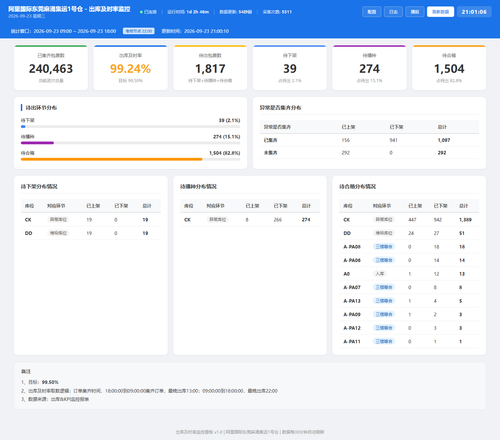Select the orange 99.24% rate value
The width and height of the screenshot is (500, 440).
click(130, 69)
